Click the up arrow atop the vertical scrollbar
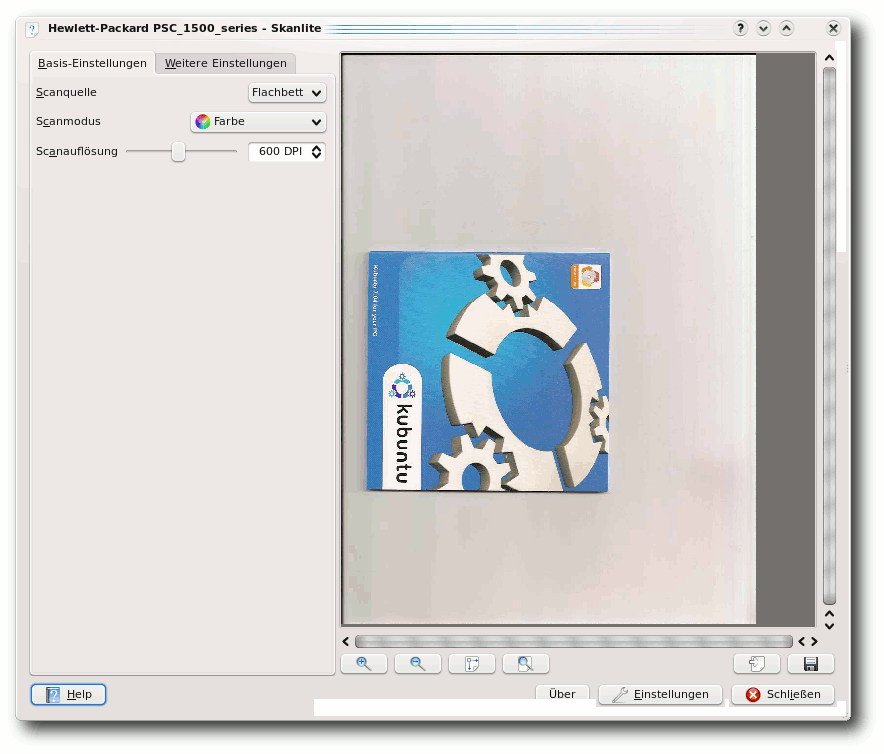 pos(829,58)
